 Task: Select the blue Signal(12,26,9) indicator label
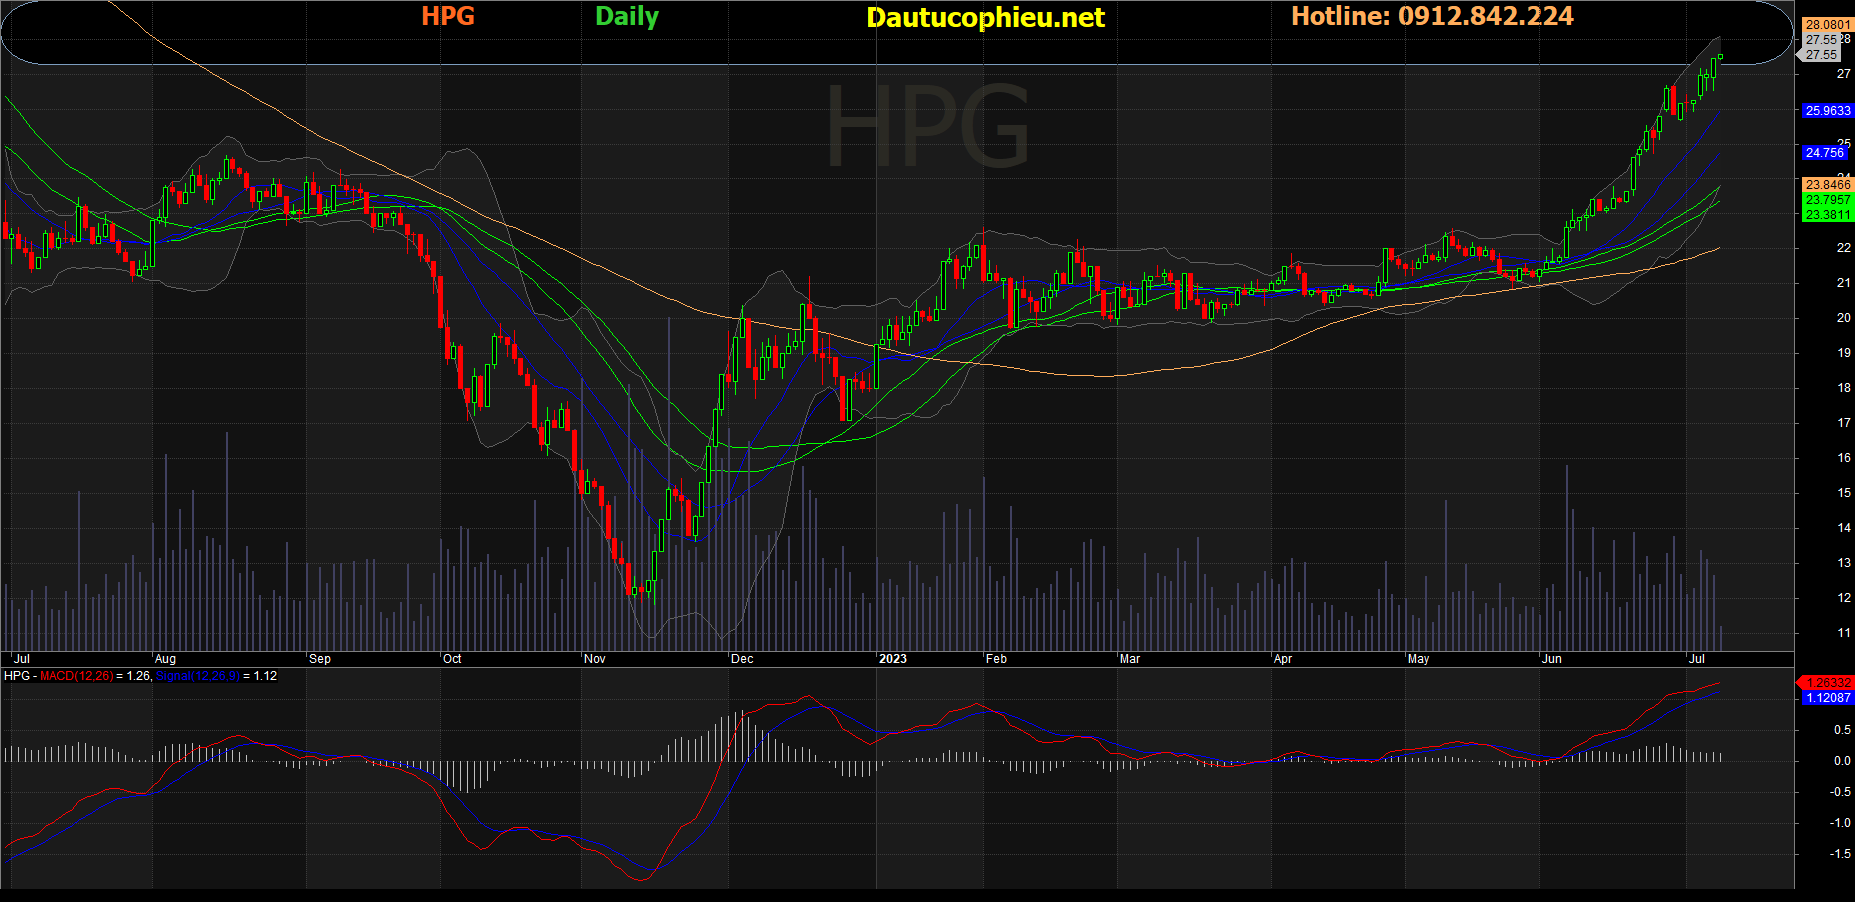tap(197, 676)
